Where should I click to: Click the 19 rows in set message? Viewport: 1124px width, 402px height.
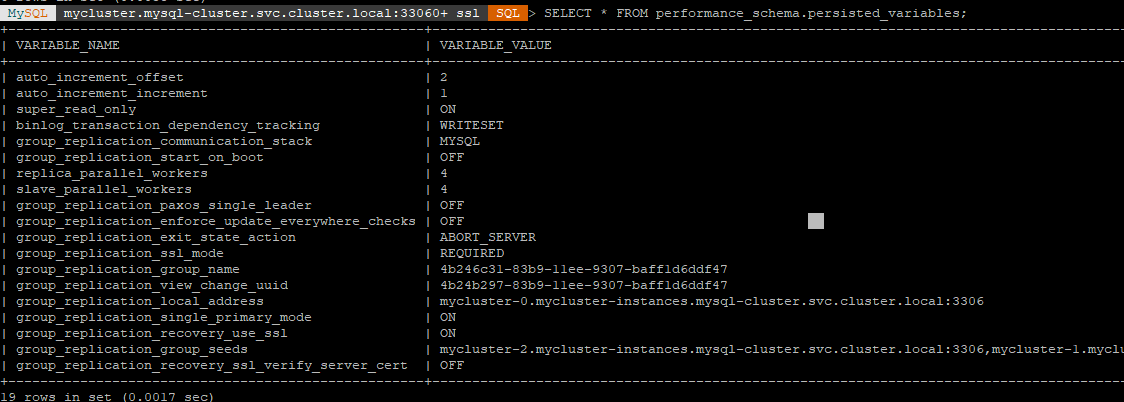click(107, 396)
